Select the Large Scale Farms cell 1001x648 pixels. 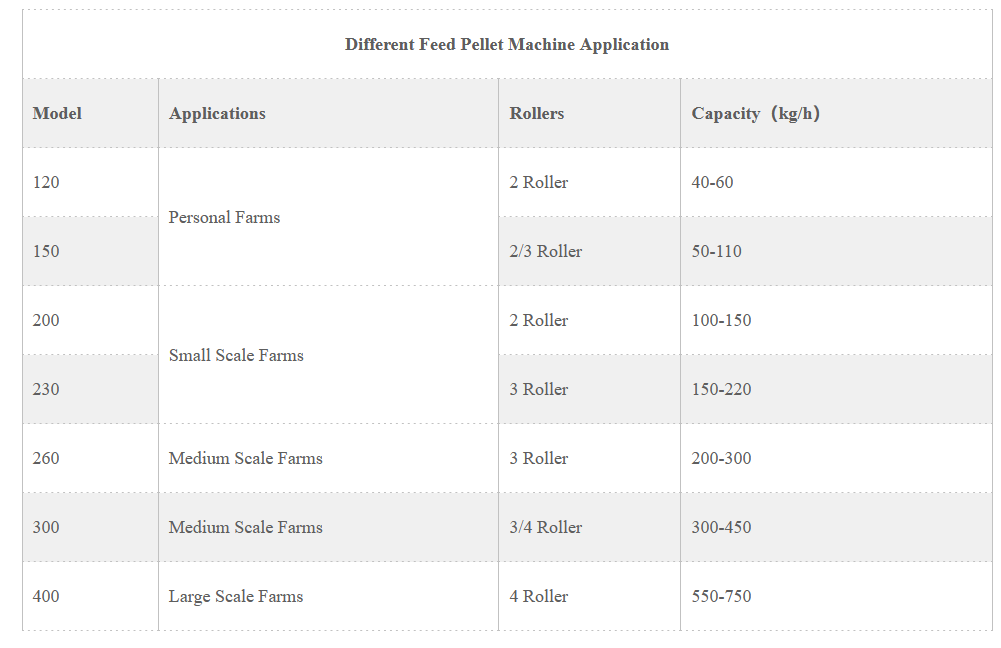click(x=236, y=596)
